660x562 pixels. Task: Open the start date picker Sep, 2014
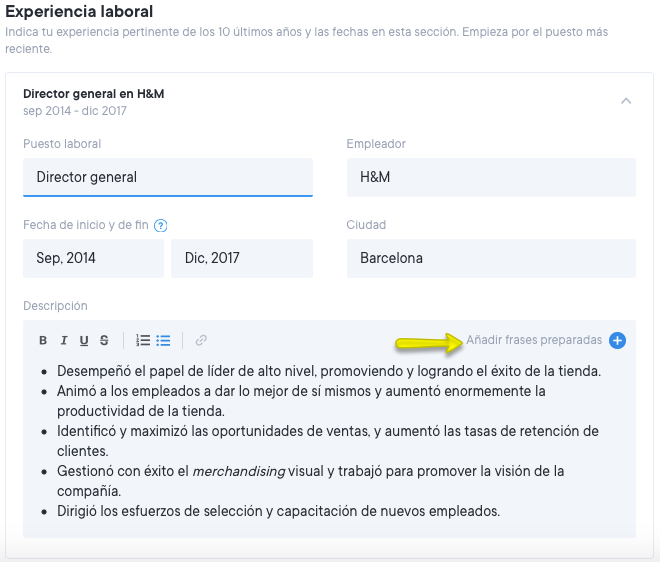tap(93, 258)
